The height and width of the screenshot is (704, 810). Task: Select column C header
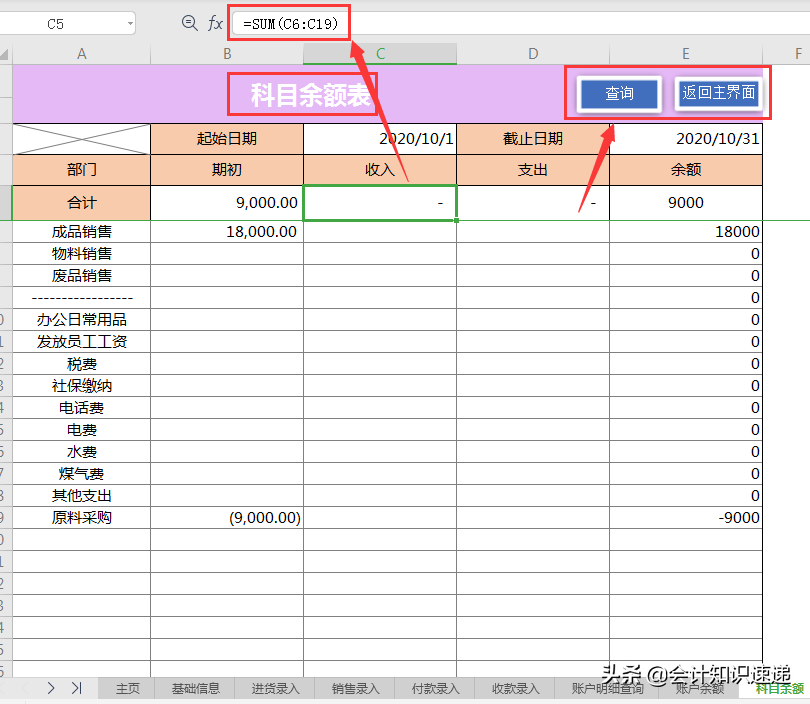pyautogui.click(x=380, y=54)
